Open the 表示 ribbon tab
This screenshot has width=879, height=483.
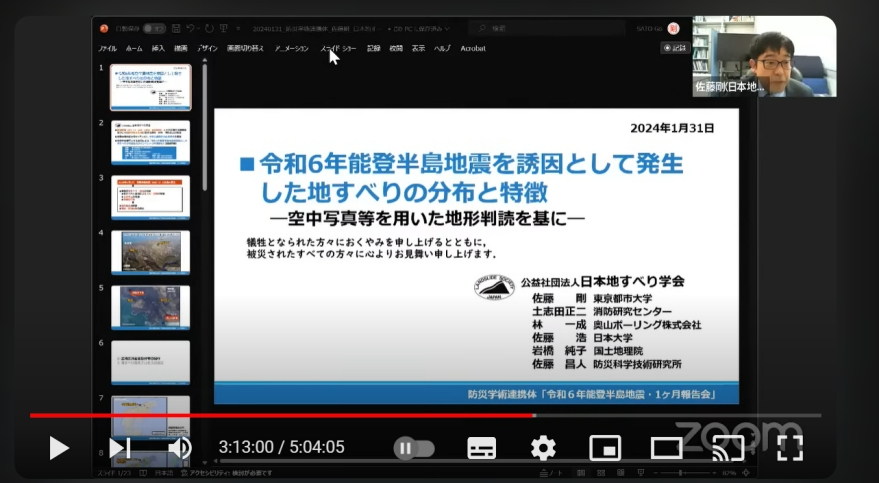pyautogui.click(x=419, y=49)
